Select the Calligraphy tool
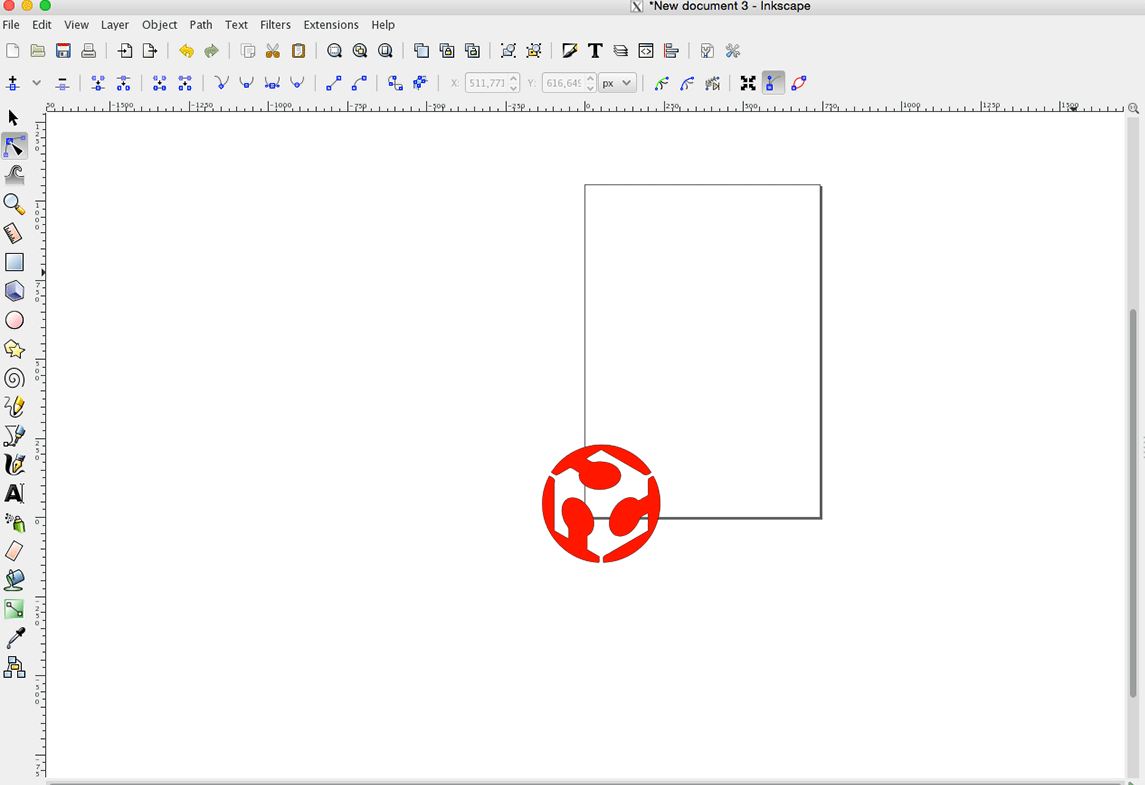This screenshot has width=1145, height=785. pos(14,464)
